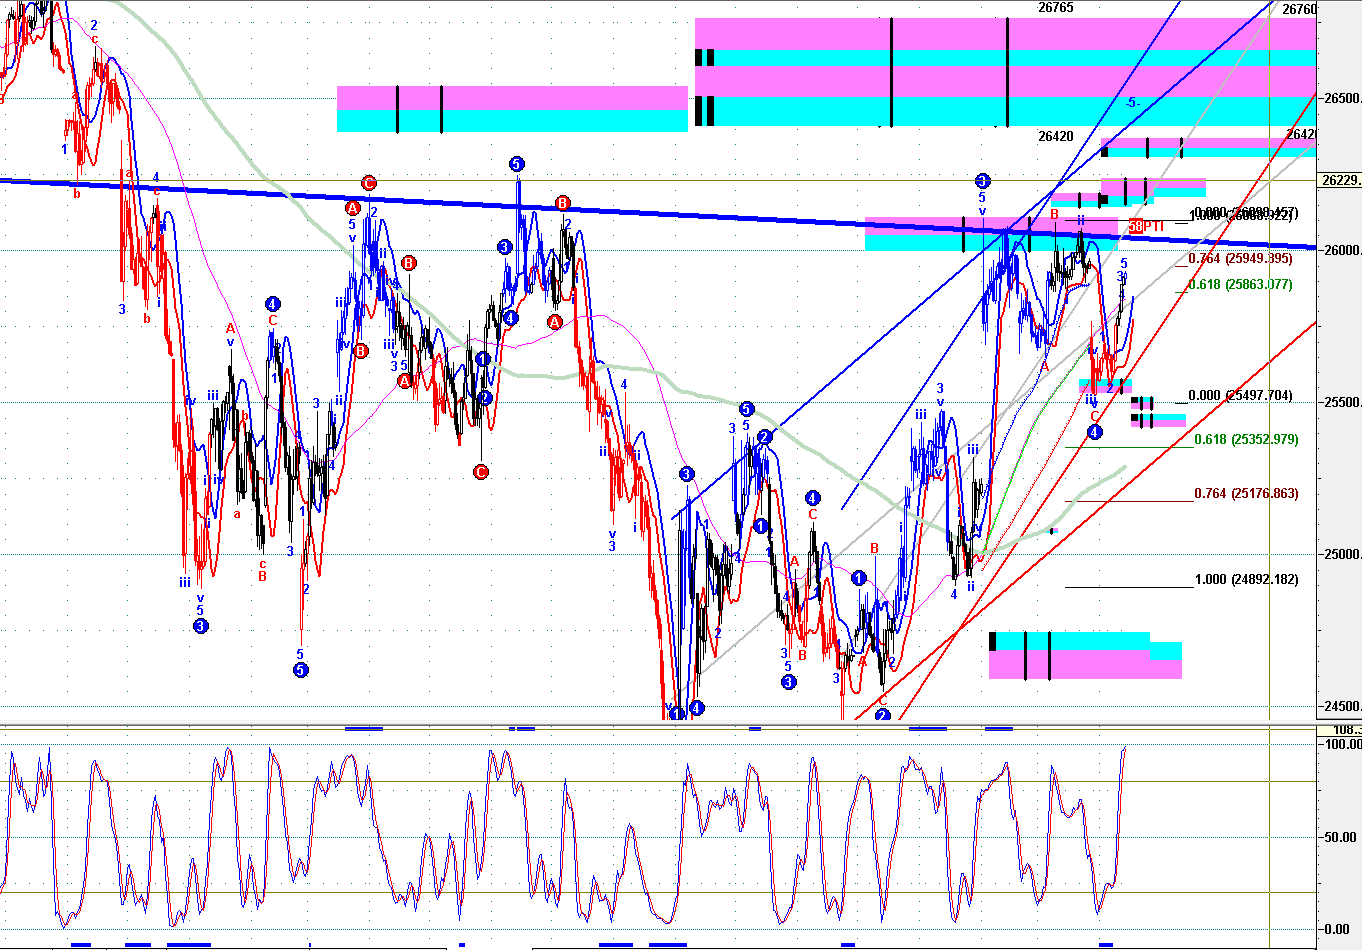Image resolution: width=1362 pixels, height=950 pixels.
Task: Click the highlighted 26229 price axis tag
Action: tap(1340, 180)
